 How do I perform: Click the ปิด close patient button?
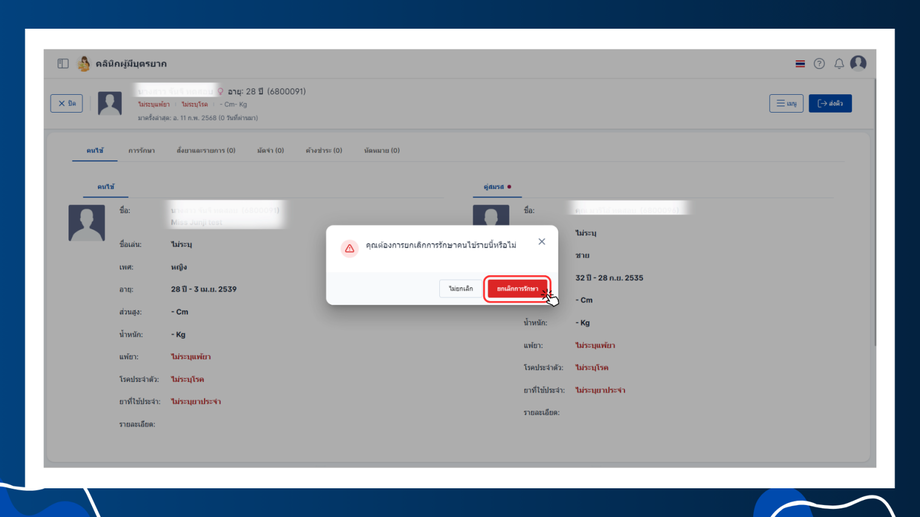point(66,103)
